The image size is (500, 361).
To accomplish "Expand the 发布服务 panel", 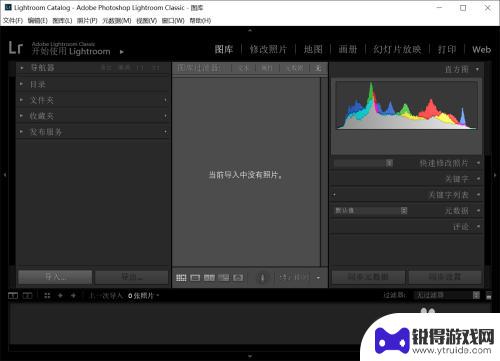I will [x=22, y=132].
